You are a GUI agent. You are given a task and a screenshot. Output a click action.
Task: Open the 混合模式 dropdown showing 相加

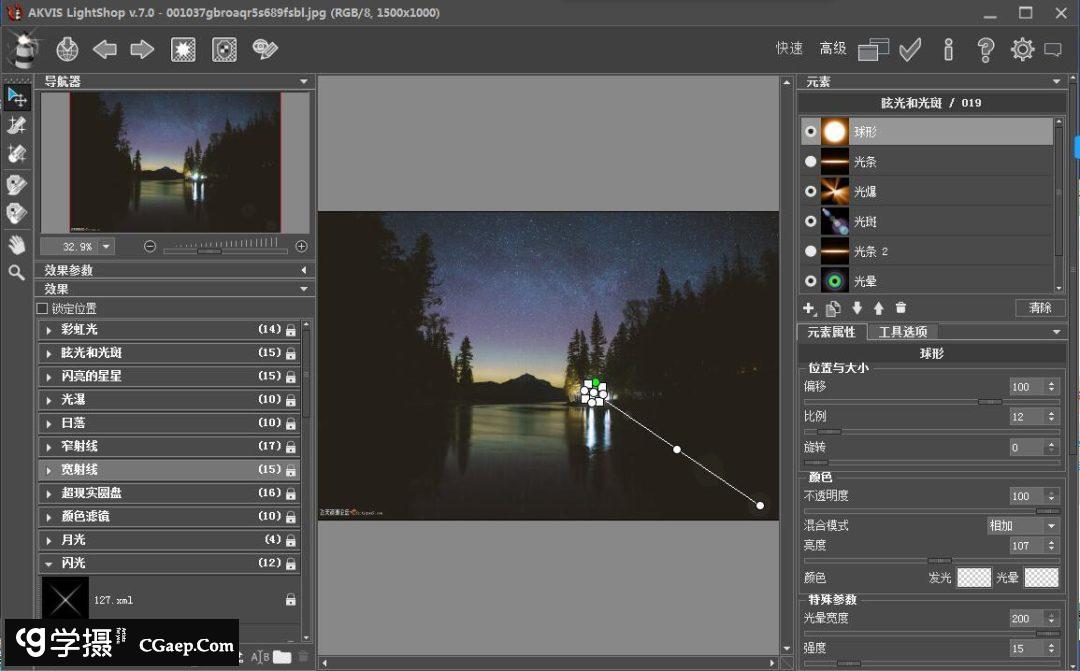pyautogui.click(x=1023, y=525)
